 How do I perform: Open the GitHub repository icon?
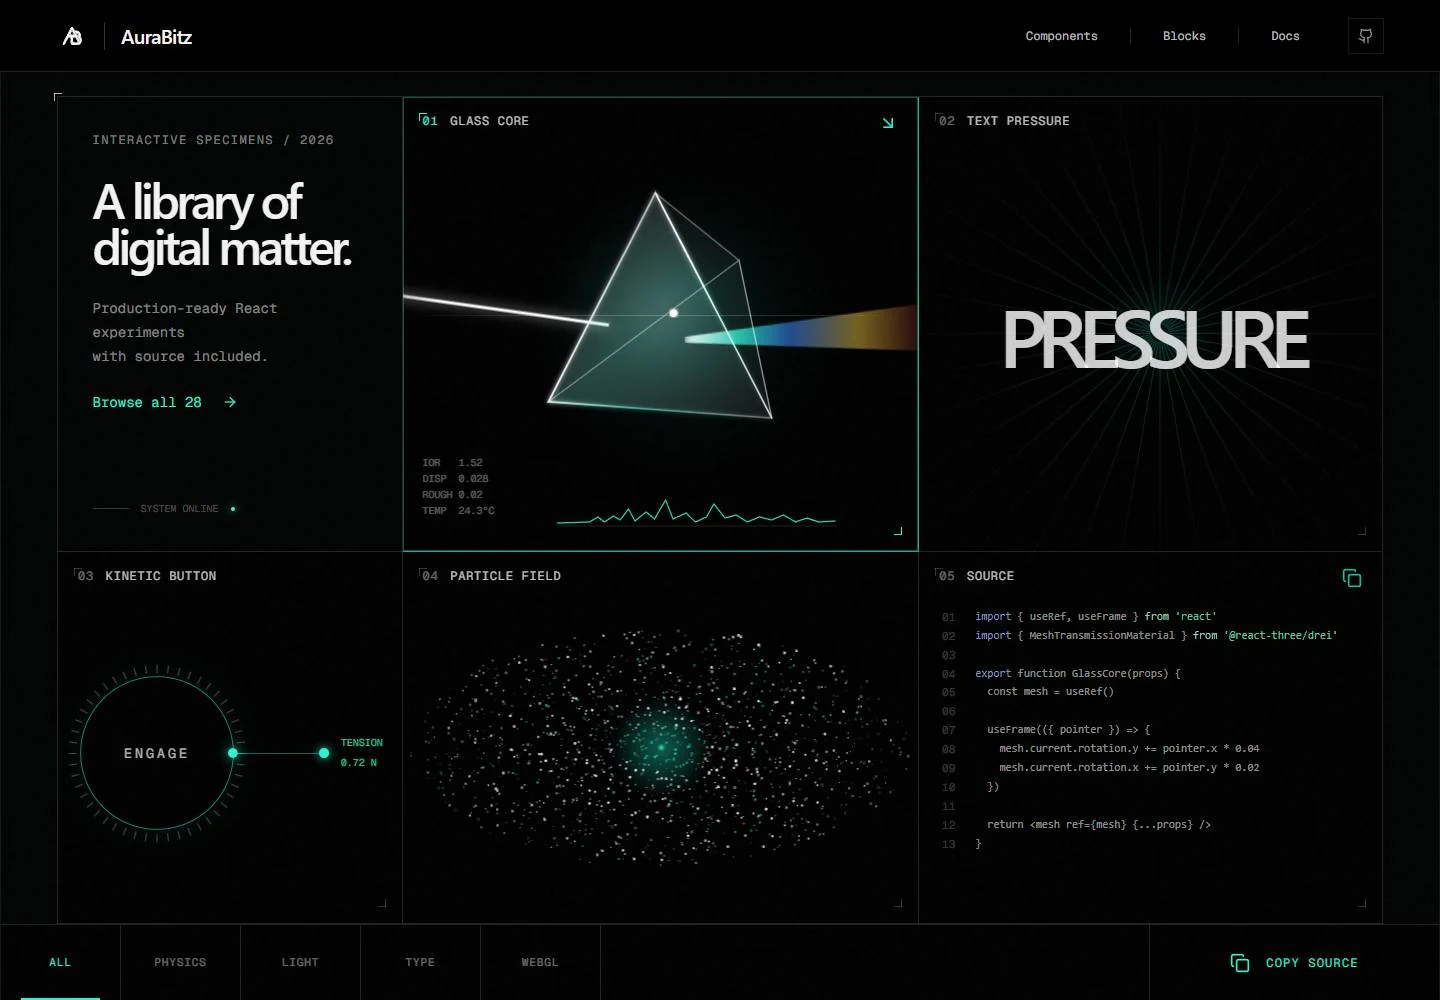pos(1365,36)
